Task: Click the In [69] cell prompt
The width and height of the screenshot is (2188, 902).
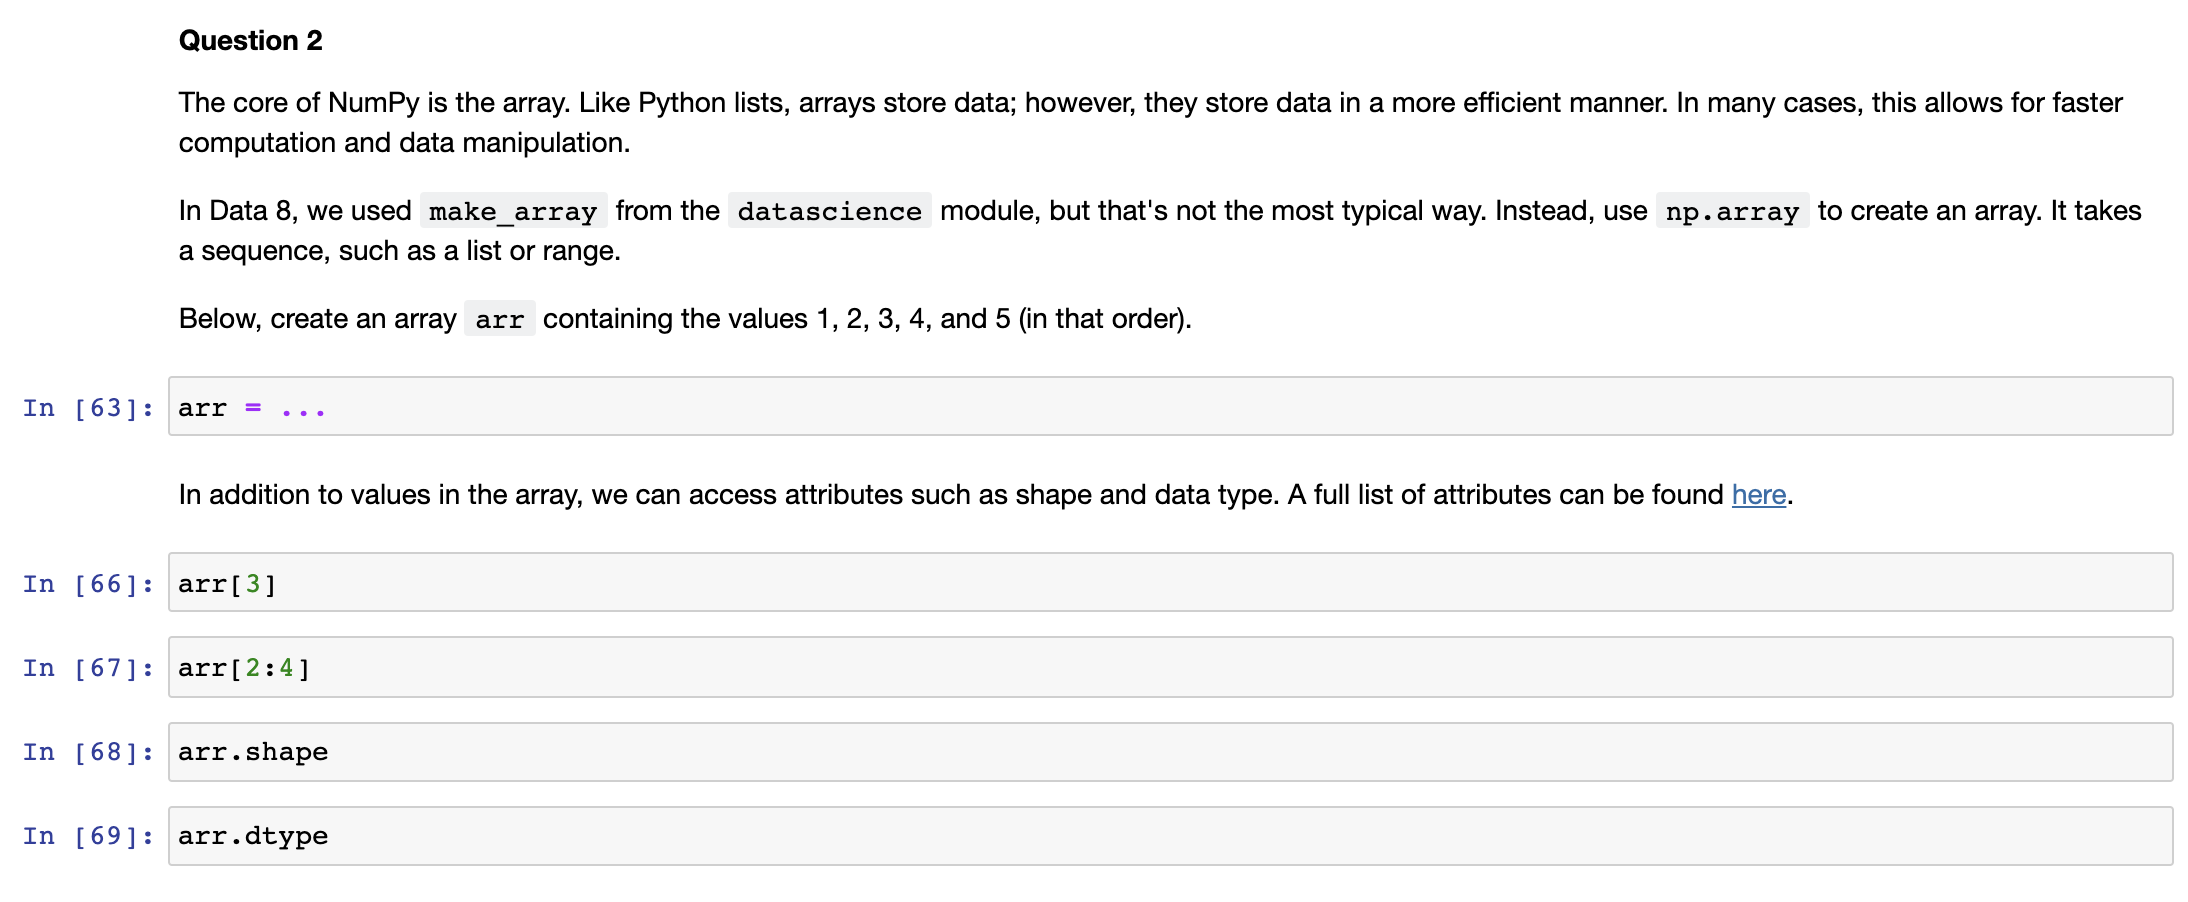Action: pyautogui.click(x=88, y=836)
